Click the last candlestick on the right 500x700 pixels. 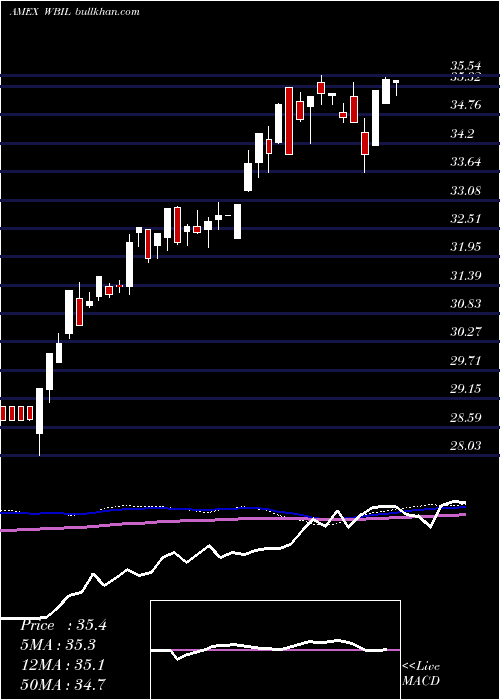click(396, 88)
